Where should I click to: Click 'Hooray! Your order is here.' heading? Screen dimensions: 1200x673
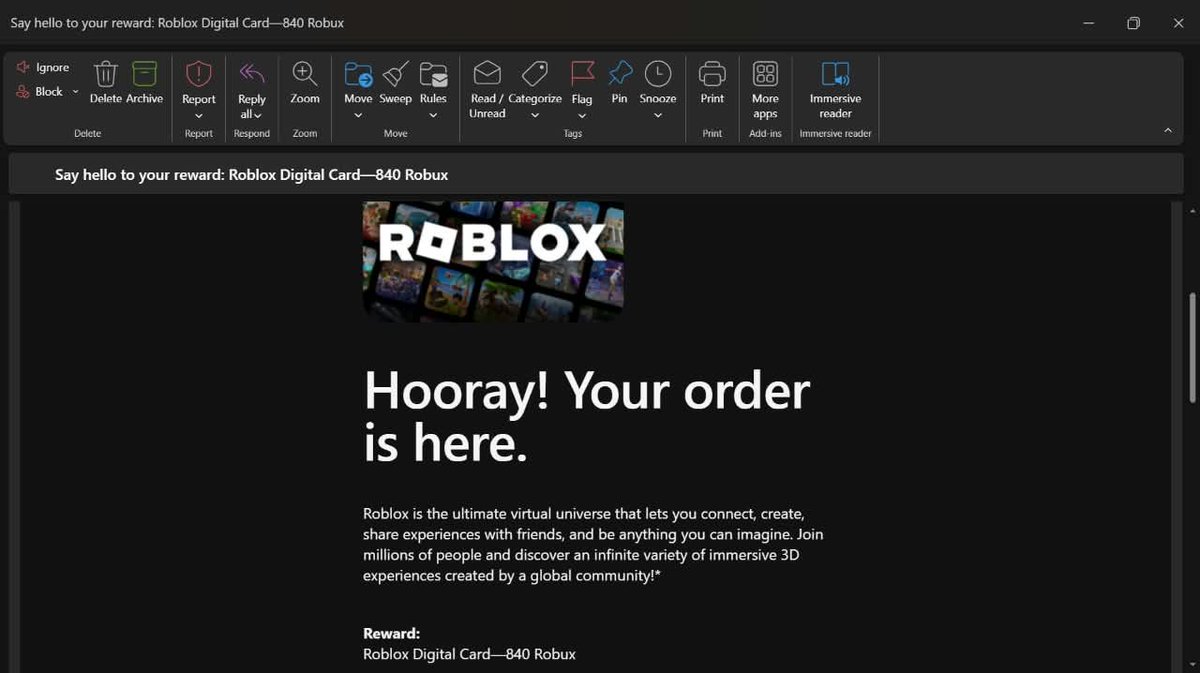587,416
